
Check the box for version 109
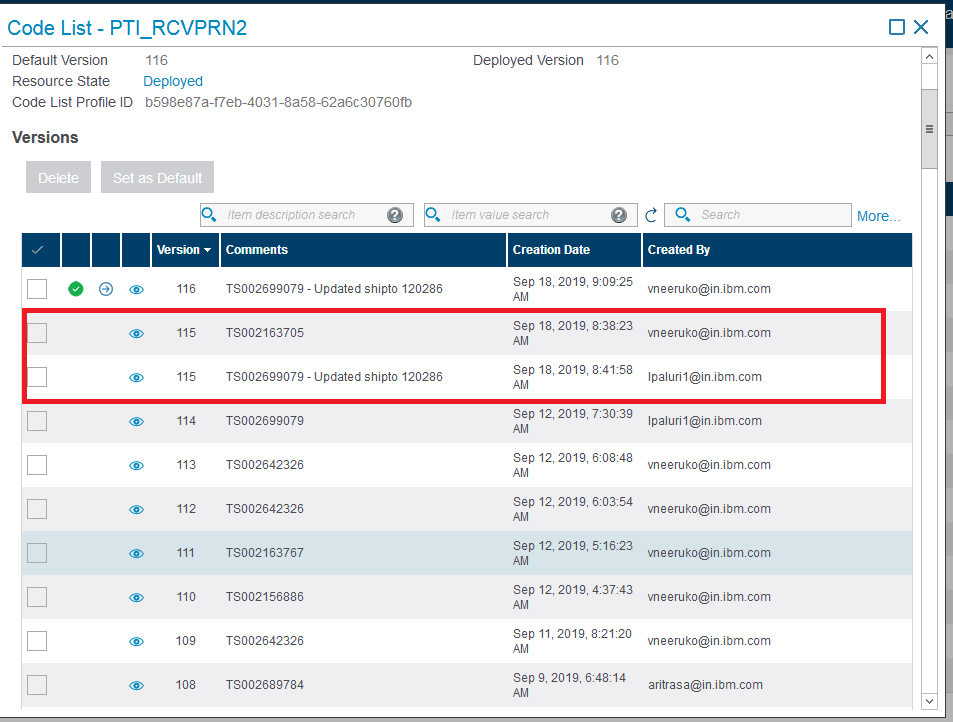[37, 641]
